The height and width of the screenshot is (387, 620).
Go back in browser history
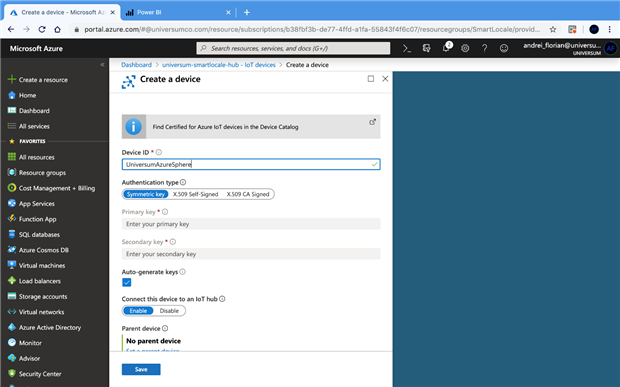[11, 29]
